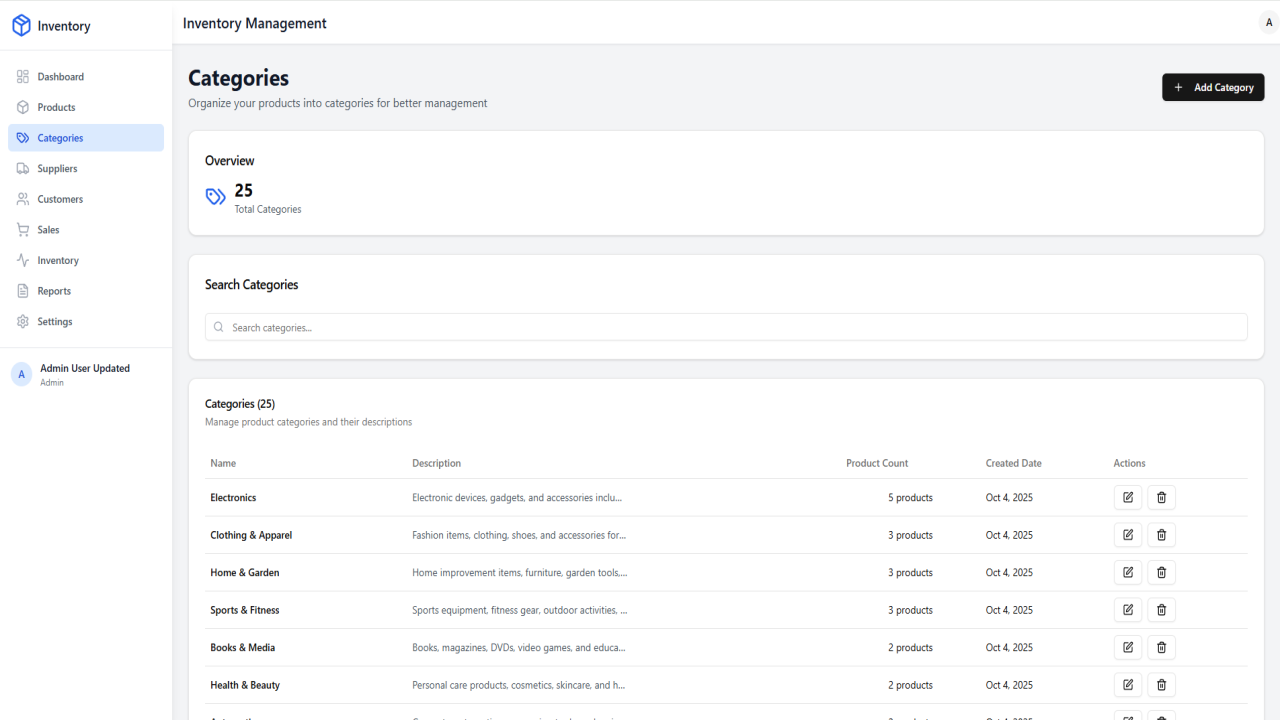The image size is (1280, 720).
Task: Open the Reports page
Action: [x=86, y=291]
